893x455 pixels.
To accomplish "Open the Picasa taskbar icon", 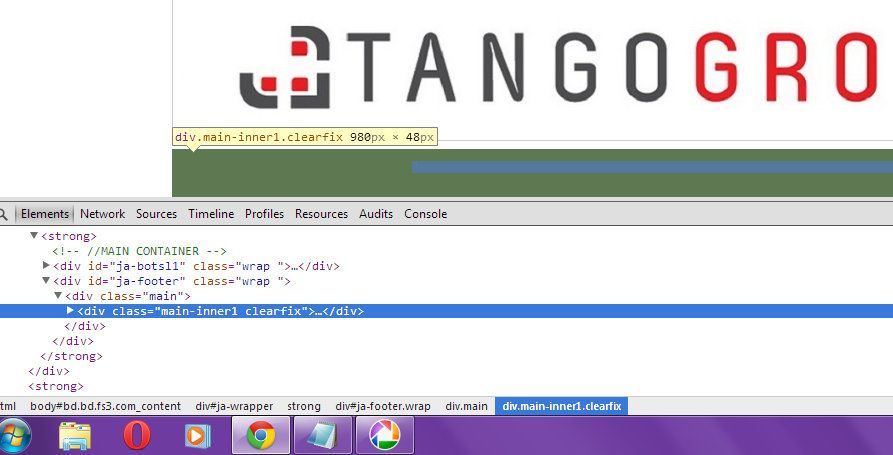I will pyautogui.click(x=385, y=436).
